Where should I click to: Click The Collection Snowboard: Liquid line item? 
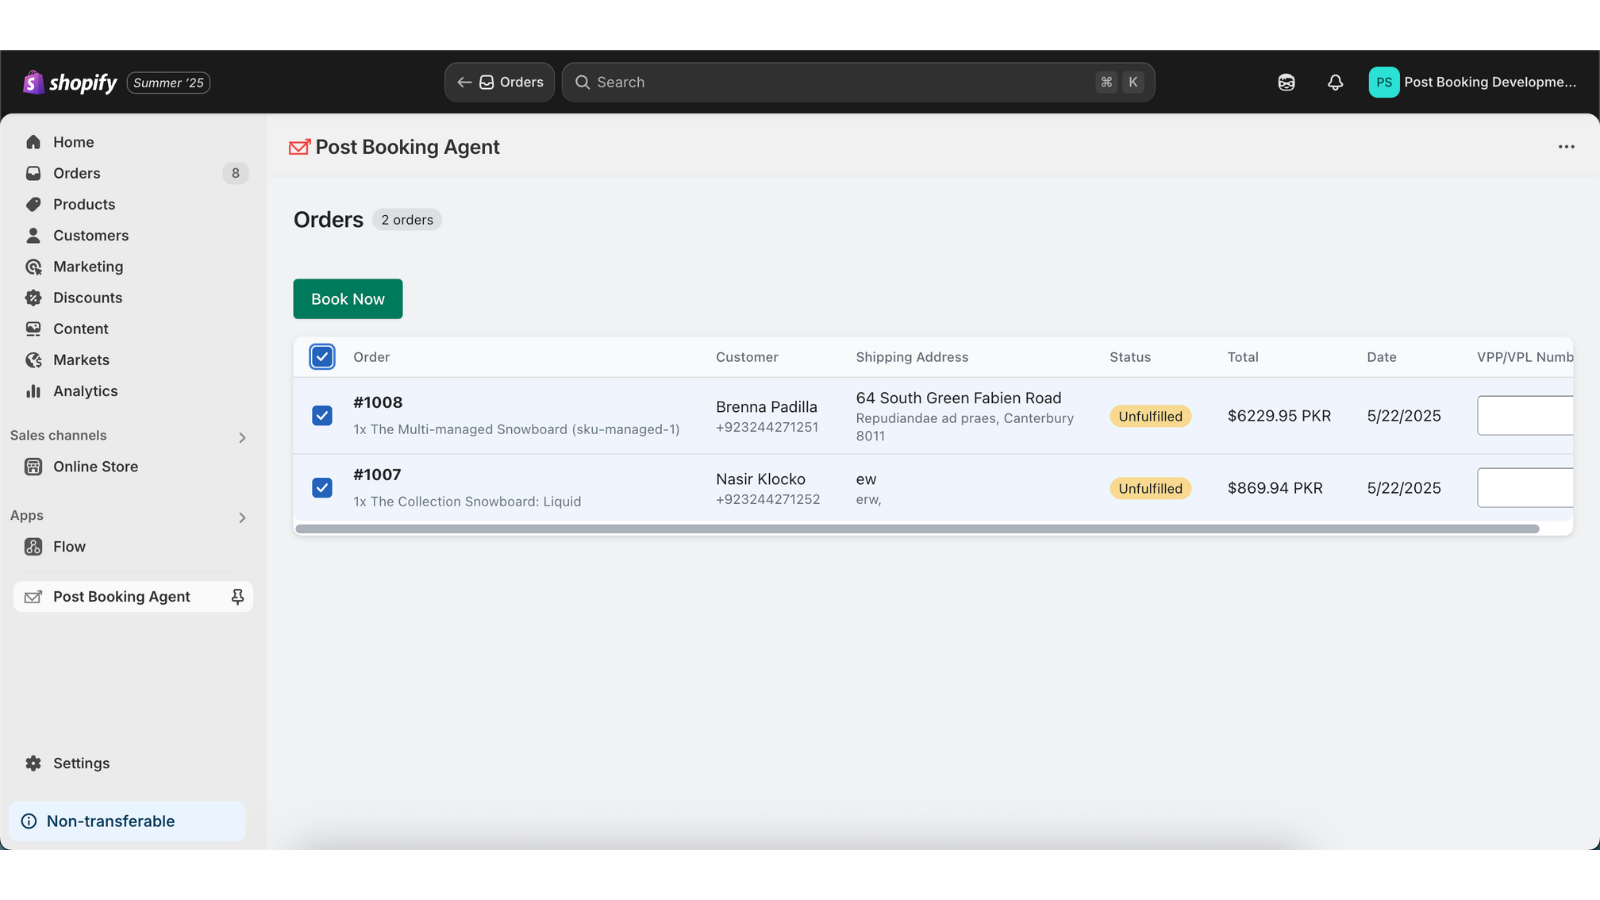tap(467, 501)
